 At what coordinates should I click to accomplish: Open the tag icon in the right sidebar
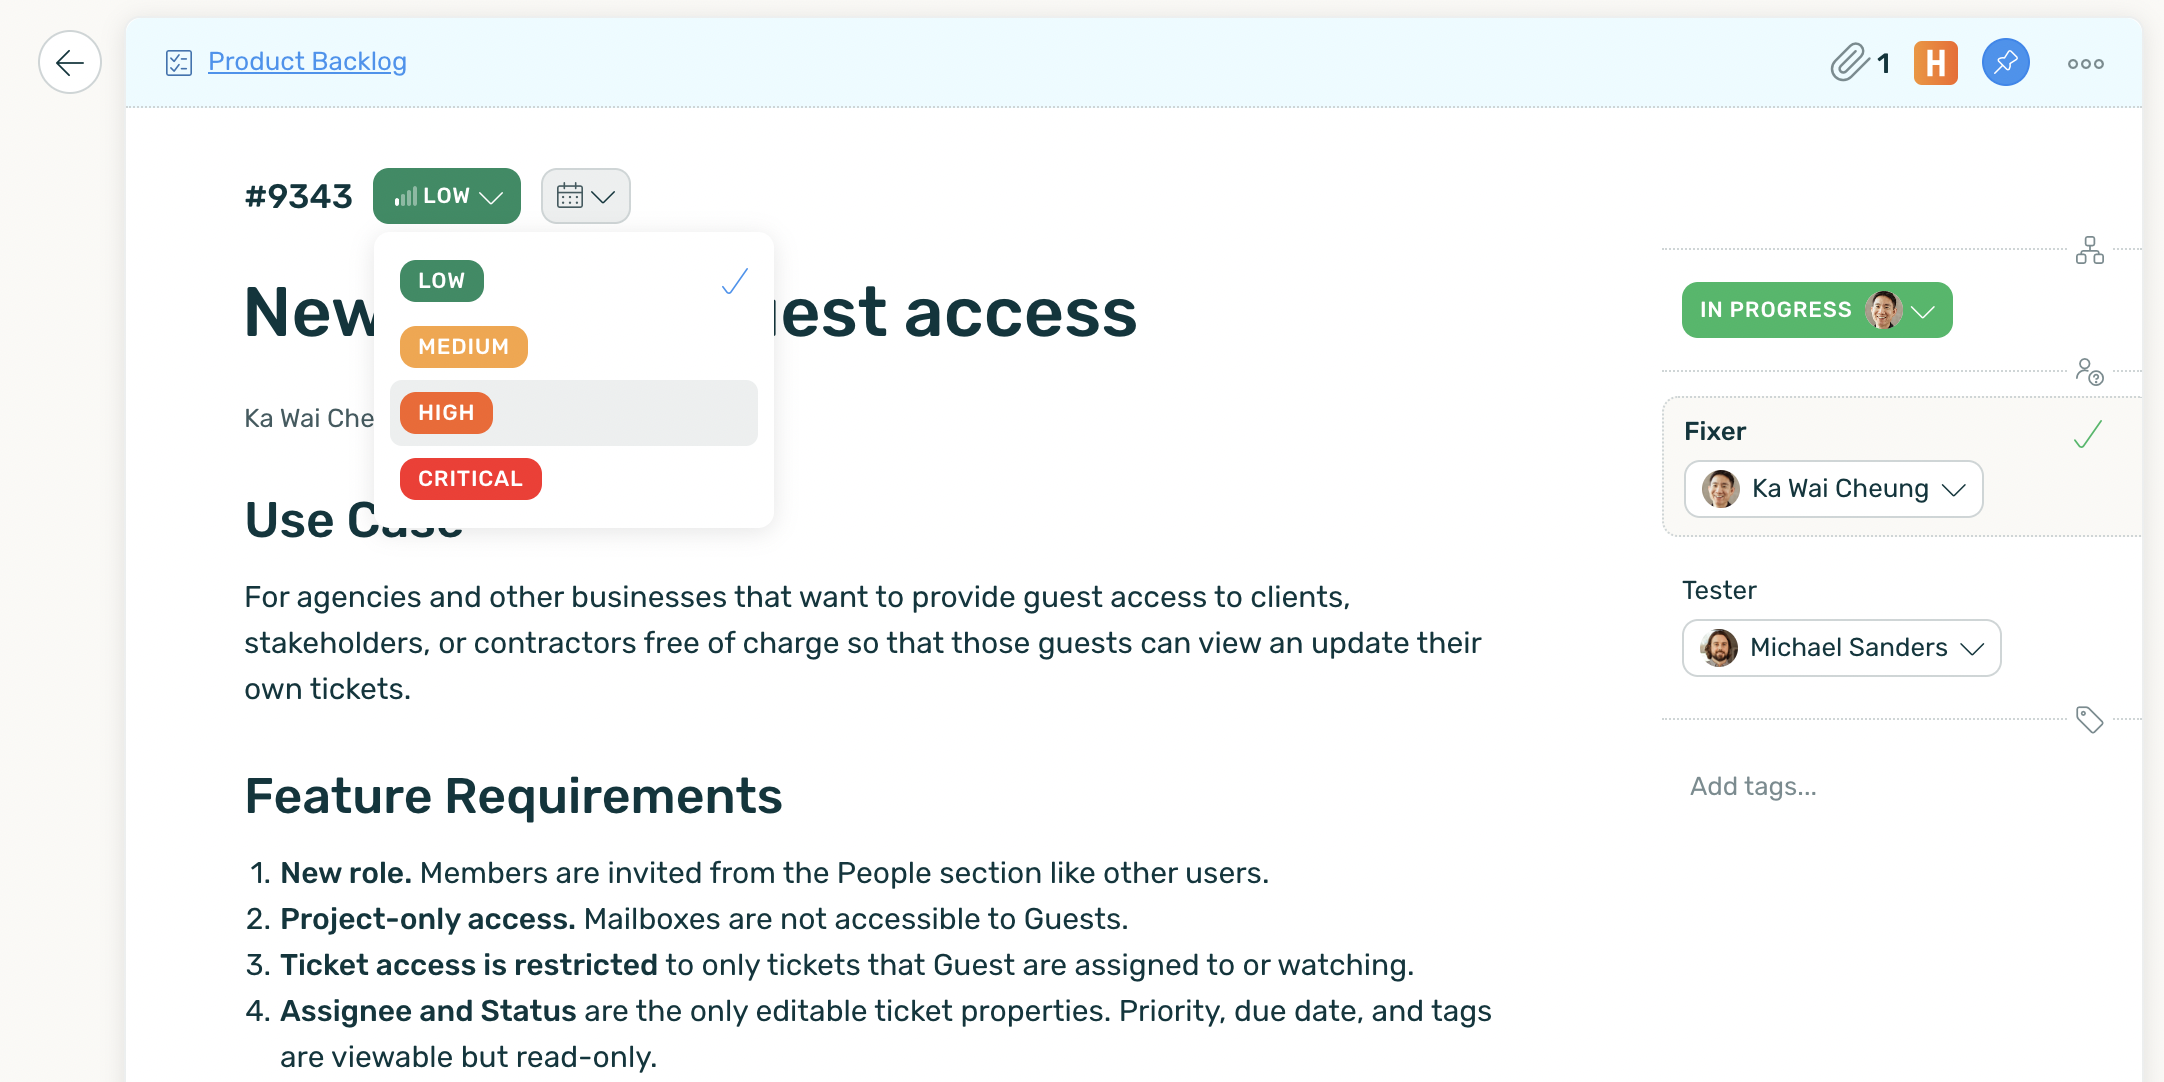2090,719
